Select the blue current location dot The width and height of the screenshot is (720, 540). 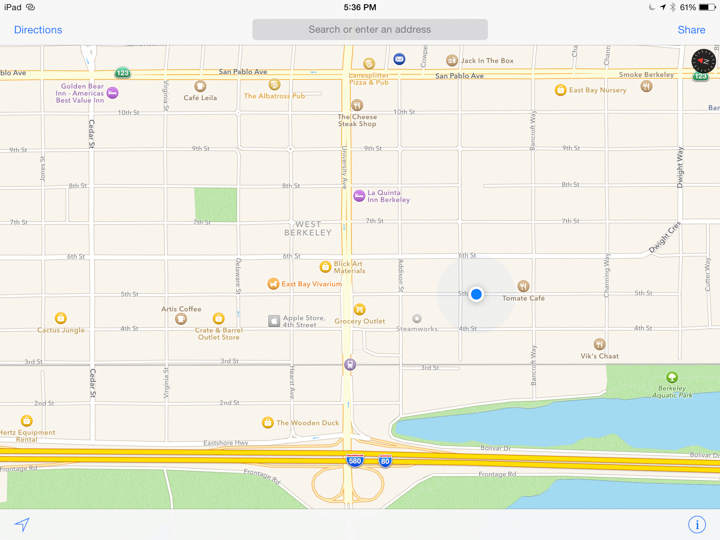point(476,294)
